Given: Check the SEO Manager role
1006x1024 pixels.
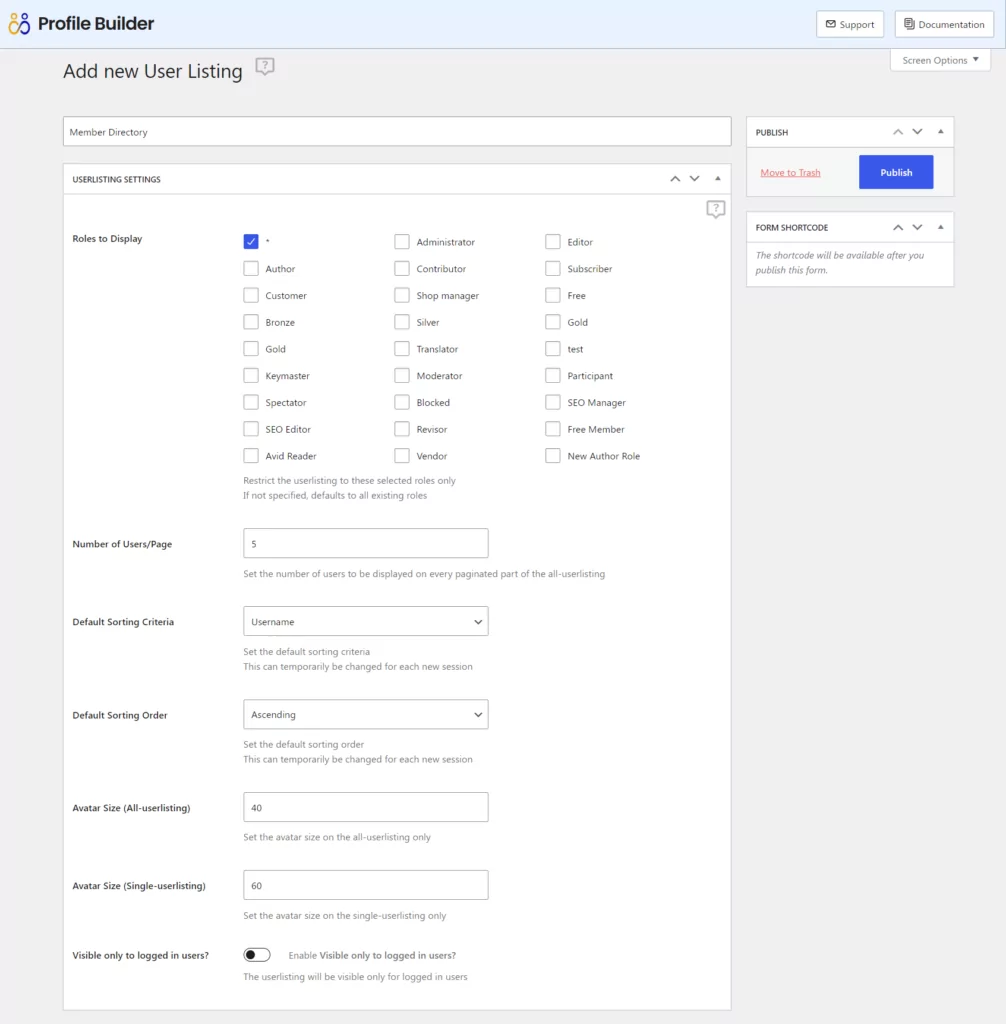Looking at the screenshot, I should tap(553, 402).
